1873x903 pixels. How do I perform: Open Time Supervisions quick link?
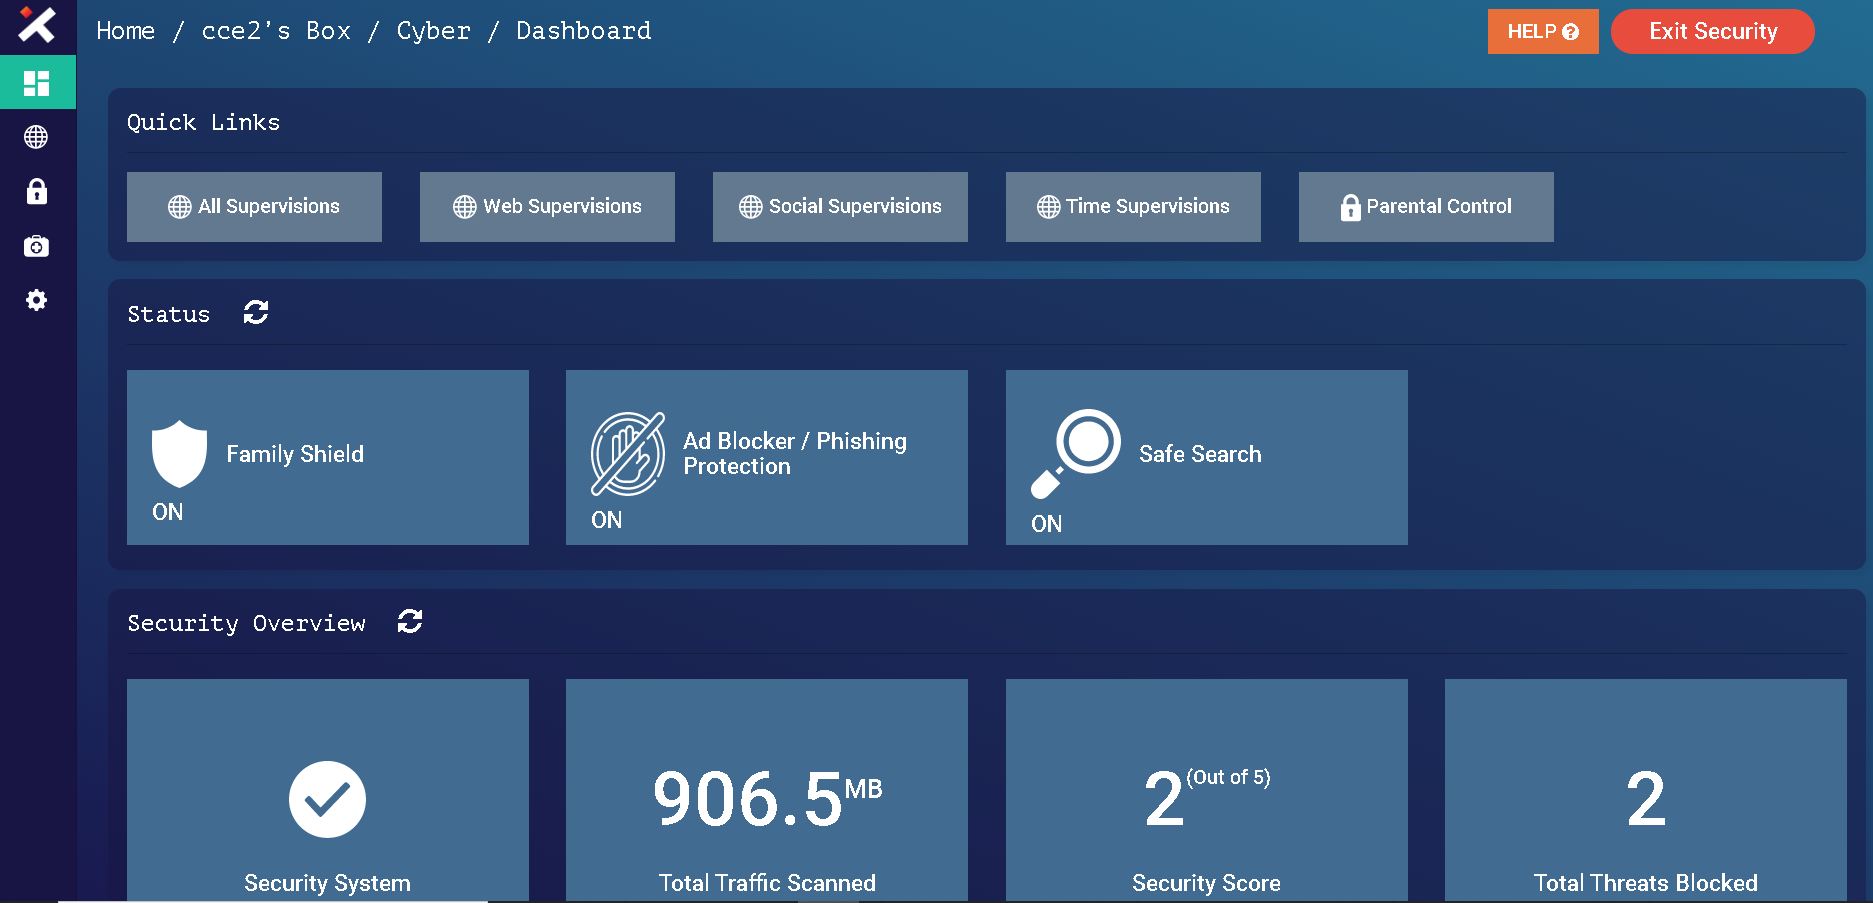point(1133,207)
